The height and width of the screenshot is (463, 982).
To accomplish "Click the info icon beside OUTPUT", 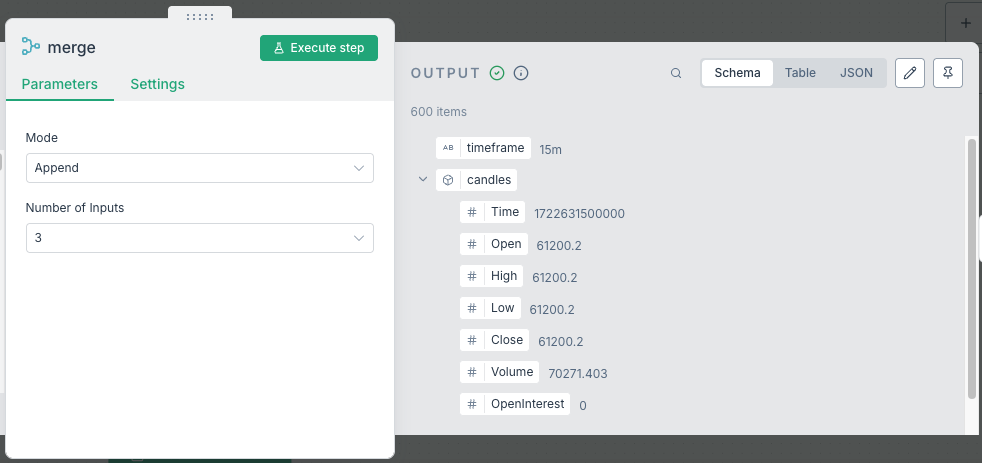I will pos(521,73).
